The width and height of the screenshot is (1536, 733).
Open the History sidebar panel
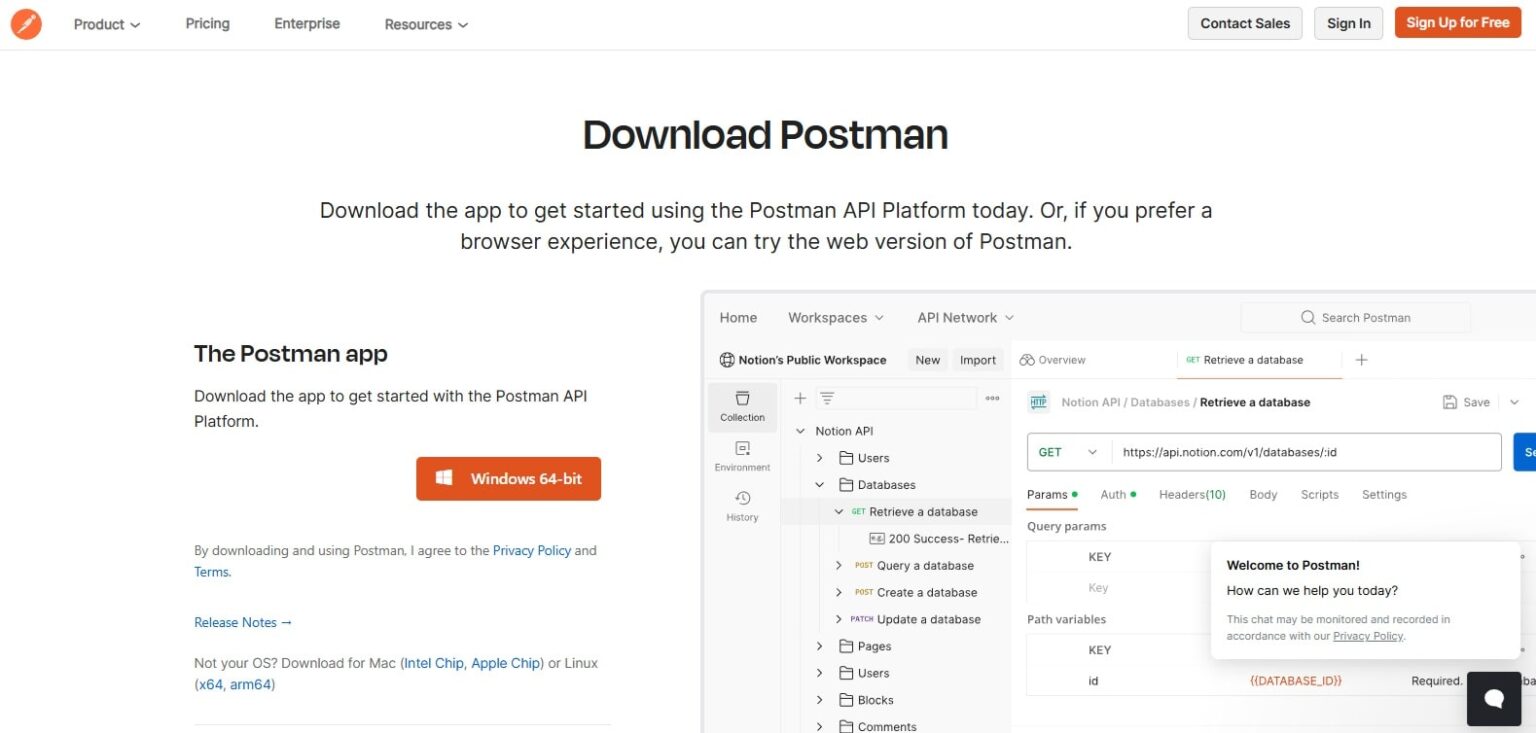741,505
